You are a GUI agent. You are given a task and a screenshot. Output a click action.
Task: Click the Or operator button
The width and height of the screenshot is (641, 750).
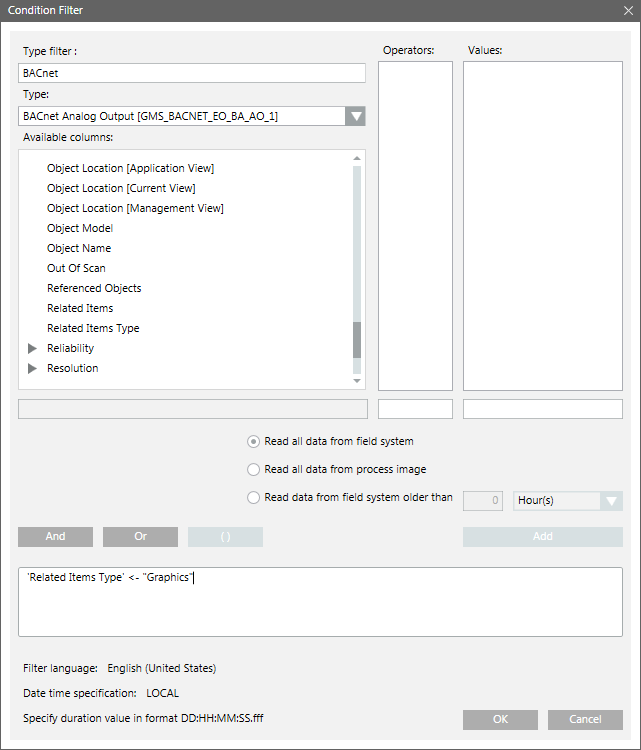pos(140,537)
